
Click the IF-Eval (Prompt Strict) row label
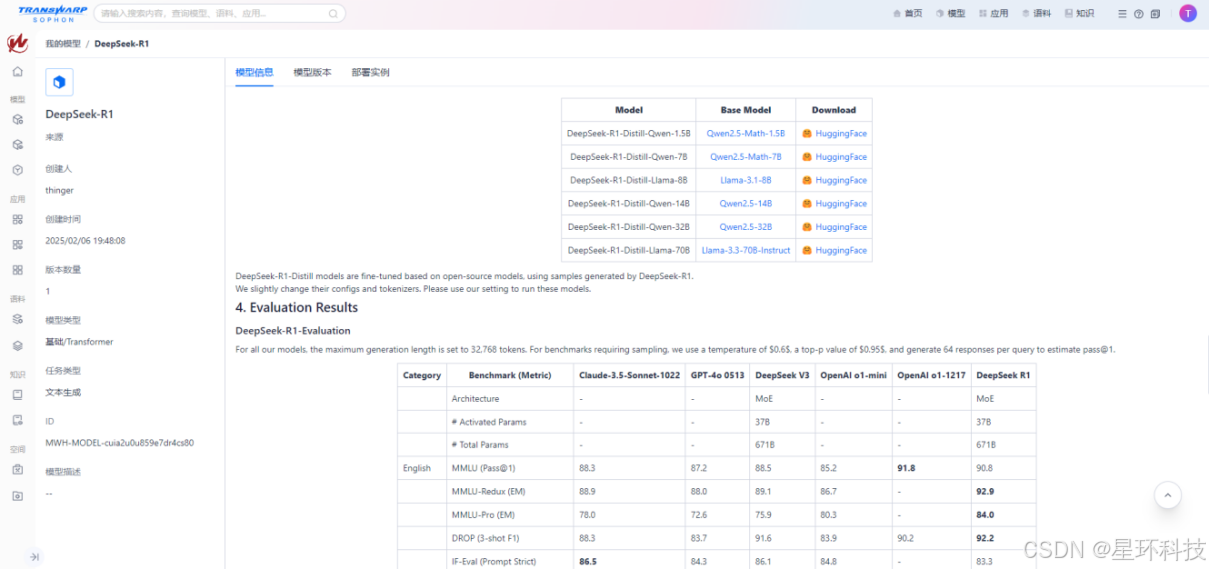pos(494,561)
